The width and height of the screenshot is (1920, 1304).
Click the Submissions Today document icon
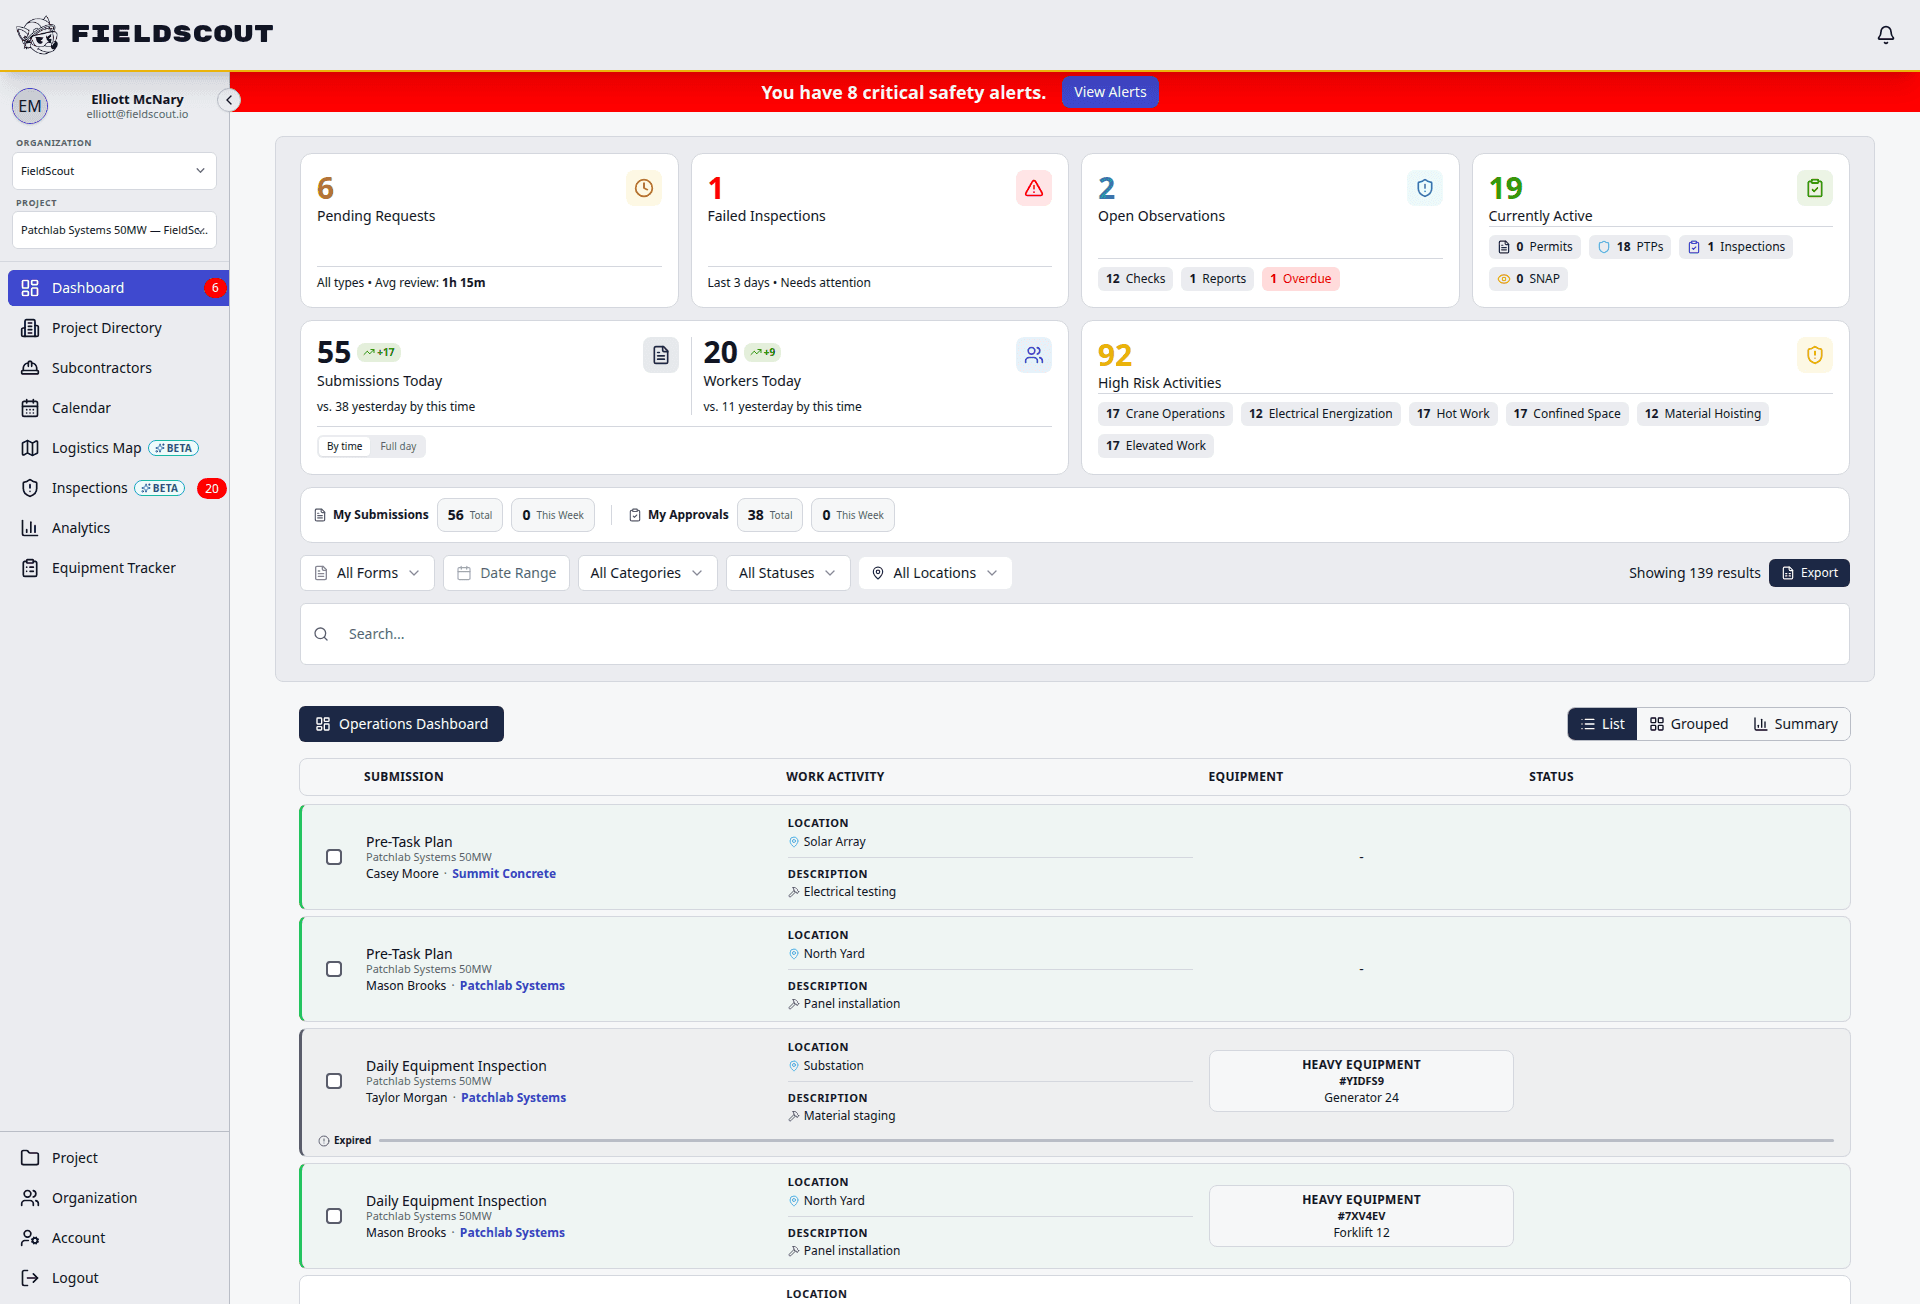point(661,355)
